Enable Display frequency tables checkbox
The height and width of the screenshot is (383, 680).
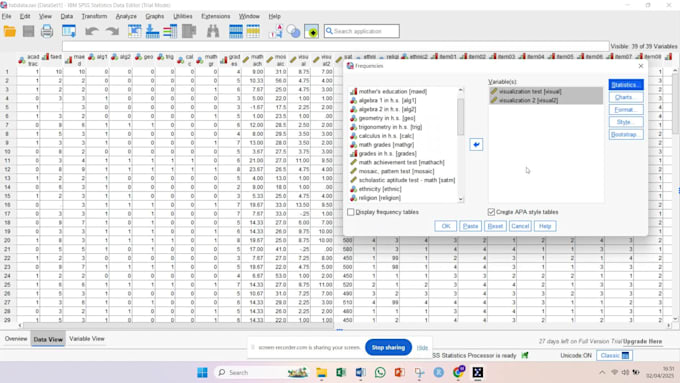pos(350,212)
